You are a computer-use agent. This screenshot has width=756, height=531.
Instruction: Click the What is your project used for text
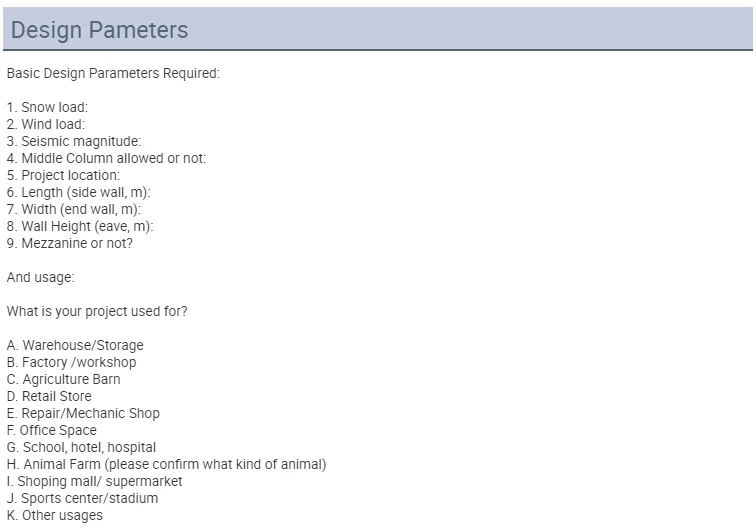pos(97,311)
